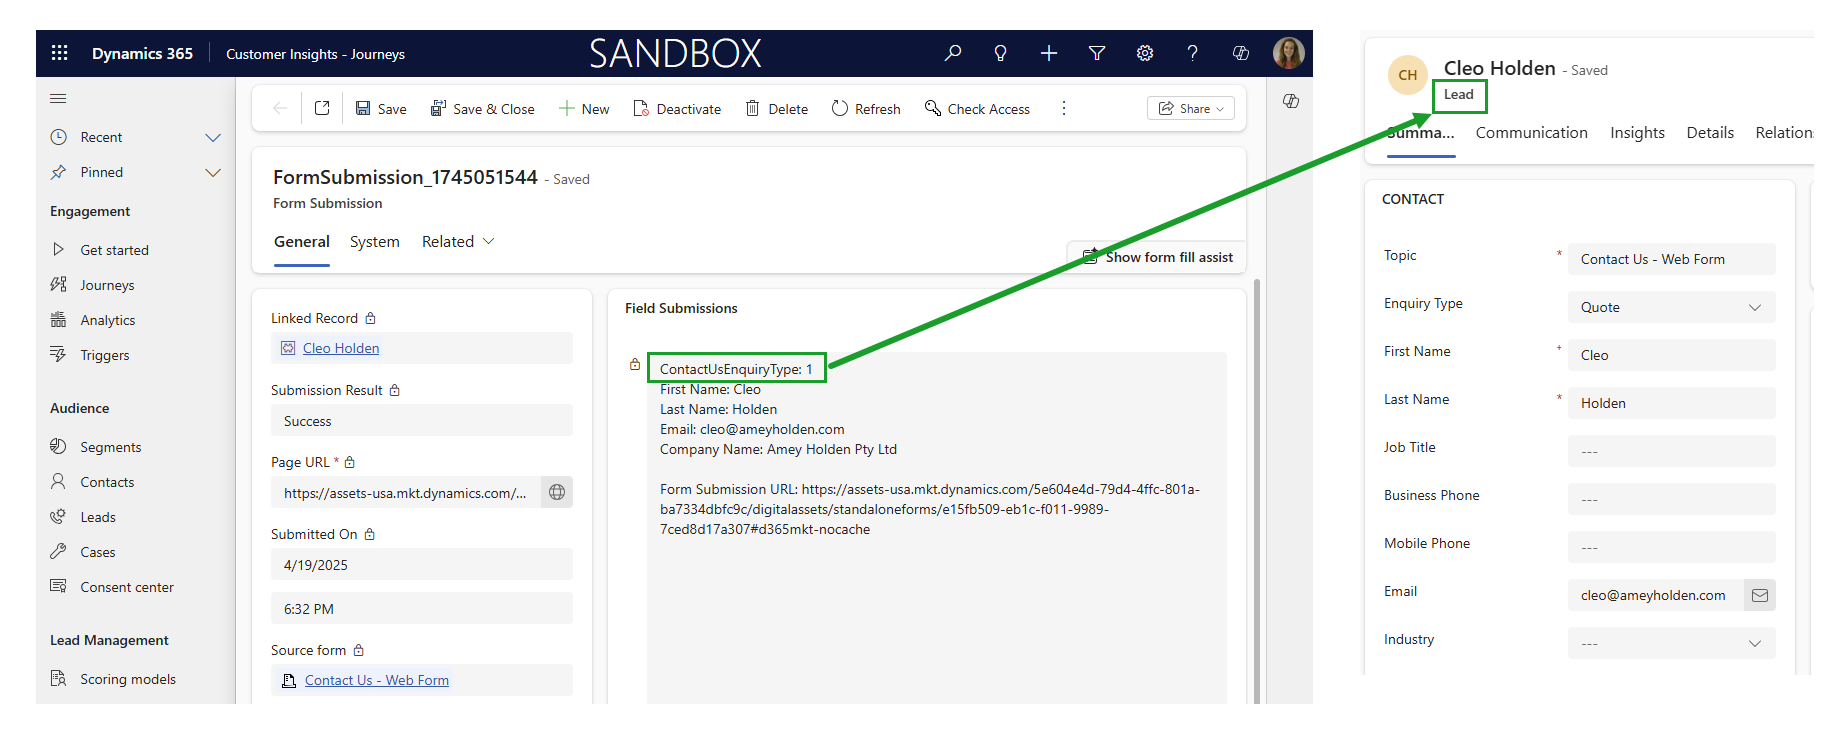
Task: Click the Job Title field
Action: [1672, 451]
